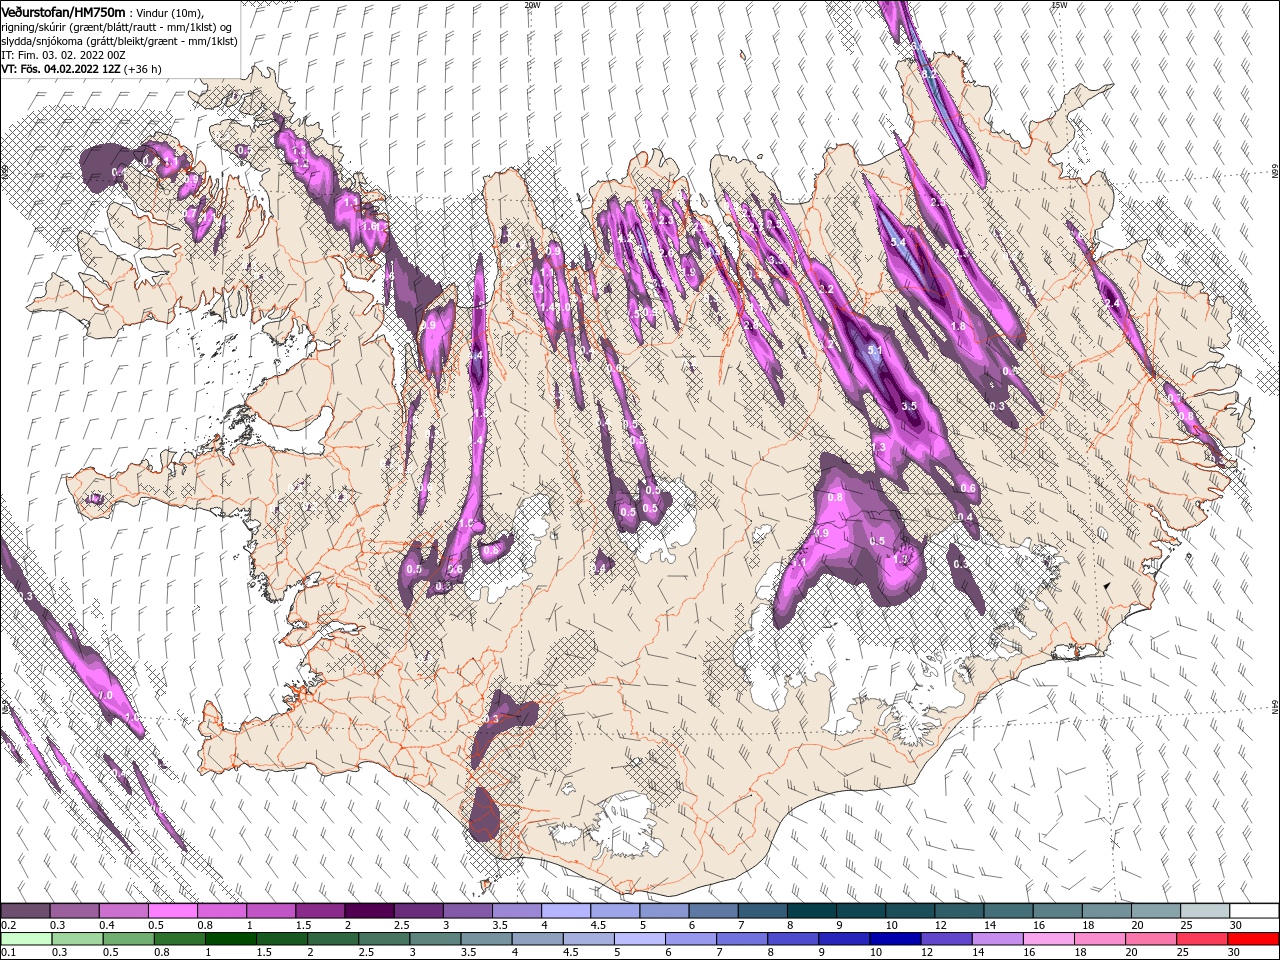Select white snow swatch labelled 30
This screenshot has width=1280, height=960.
[1255, 911]
